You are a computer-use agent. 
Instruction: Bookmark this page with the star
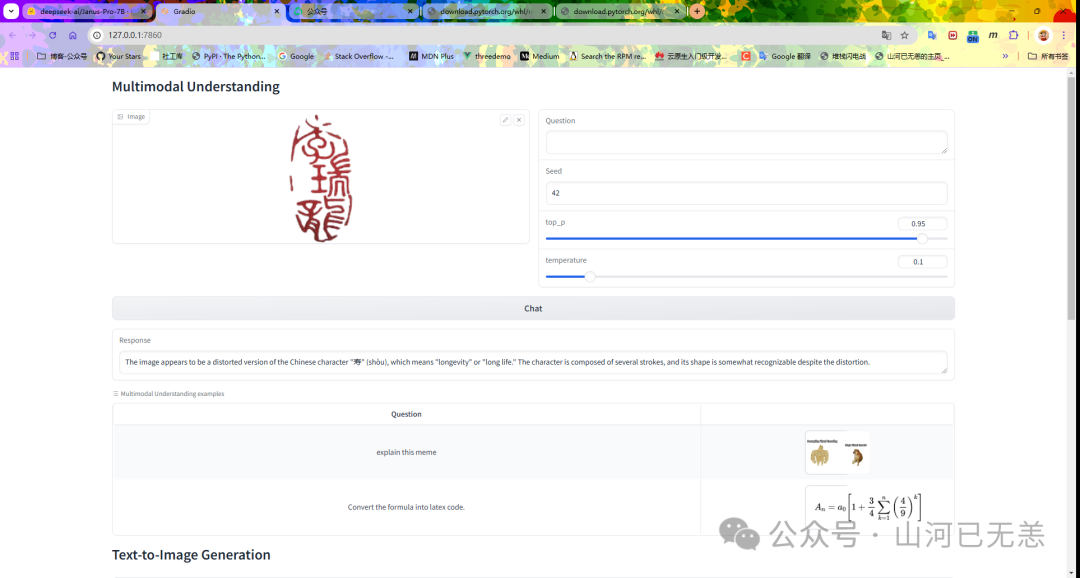[x=904, y=35]
